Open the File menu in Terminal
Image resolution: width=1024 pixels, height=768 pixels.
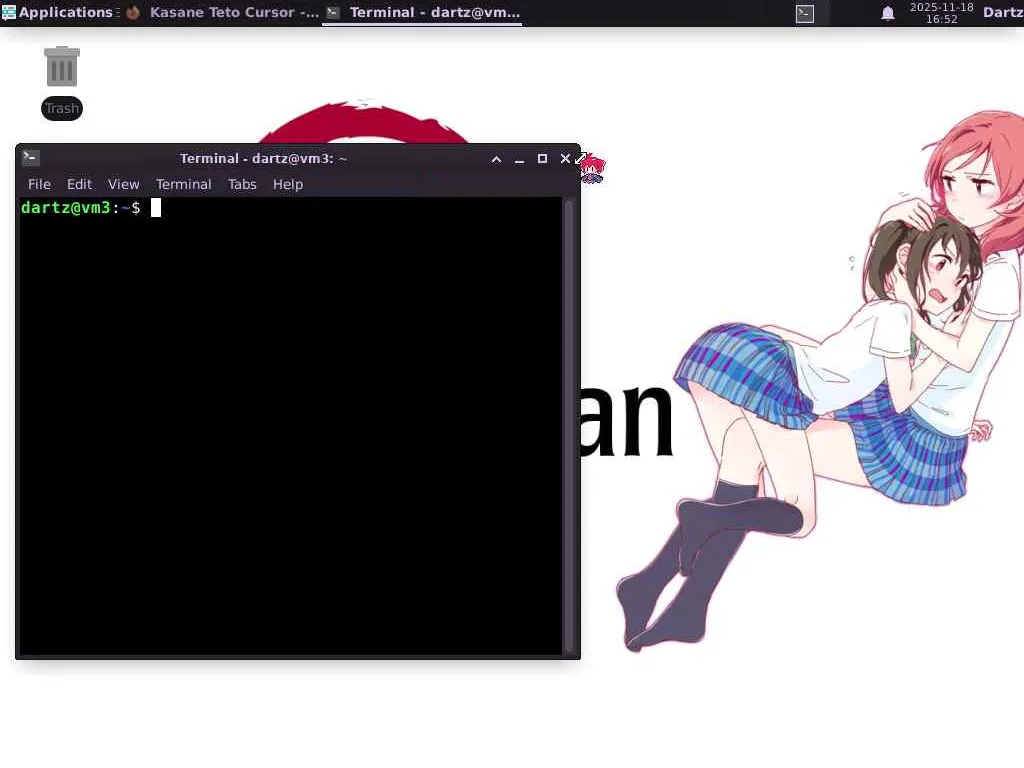click(x=39, y=184)
